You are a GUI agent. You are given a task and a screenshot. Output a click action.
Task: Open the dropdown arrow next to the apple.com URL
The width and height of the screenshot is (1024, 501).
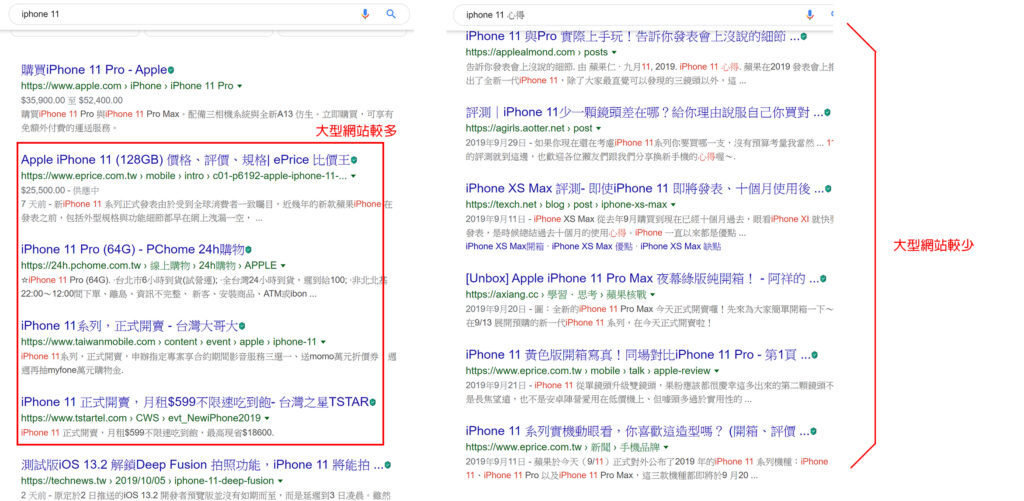tap(240, 86)
